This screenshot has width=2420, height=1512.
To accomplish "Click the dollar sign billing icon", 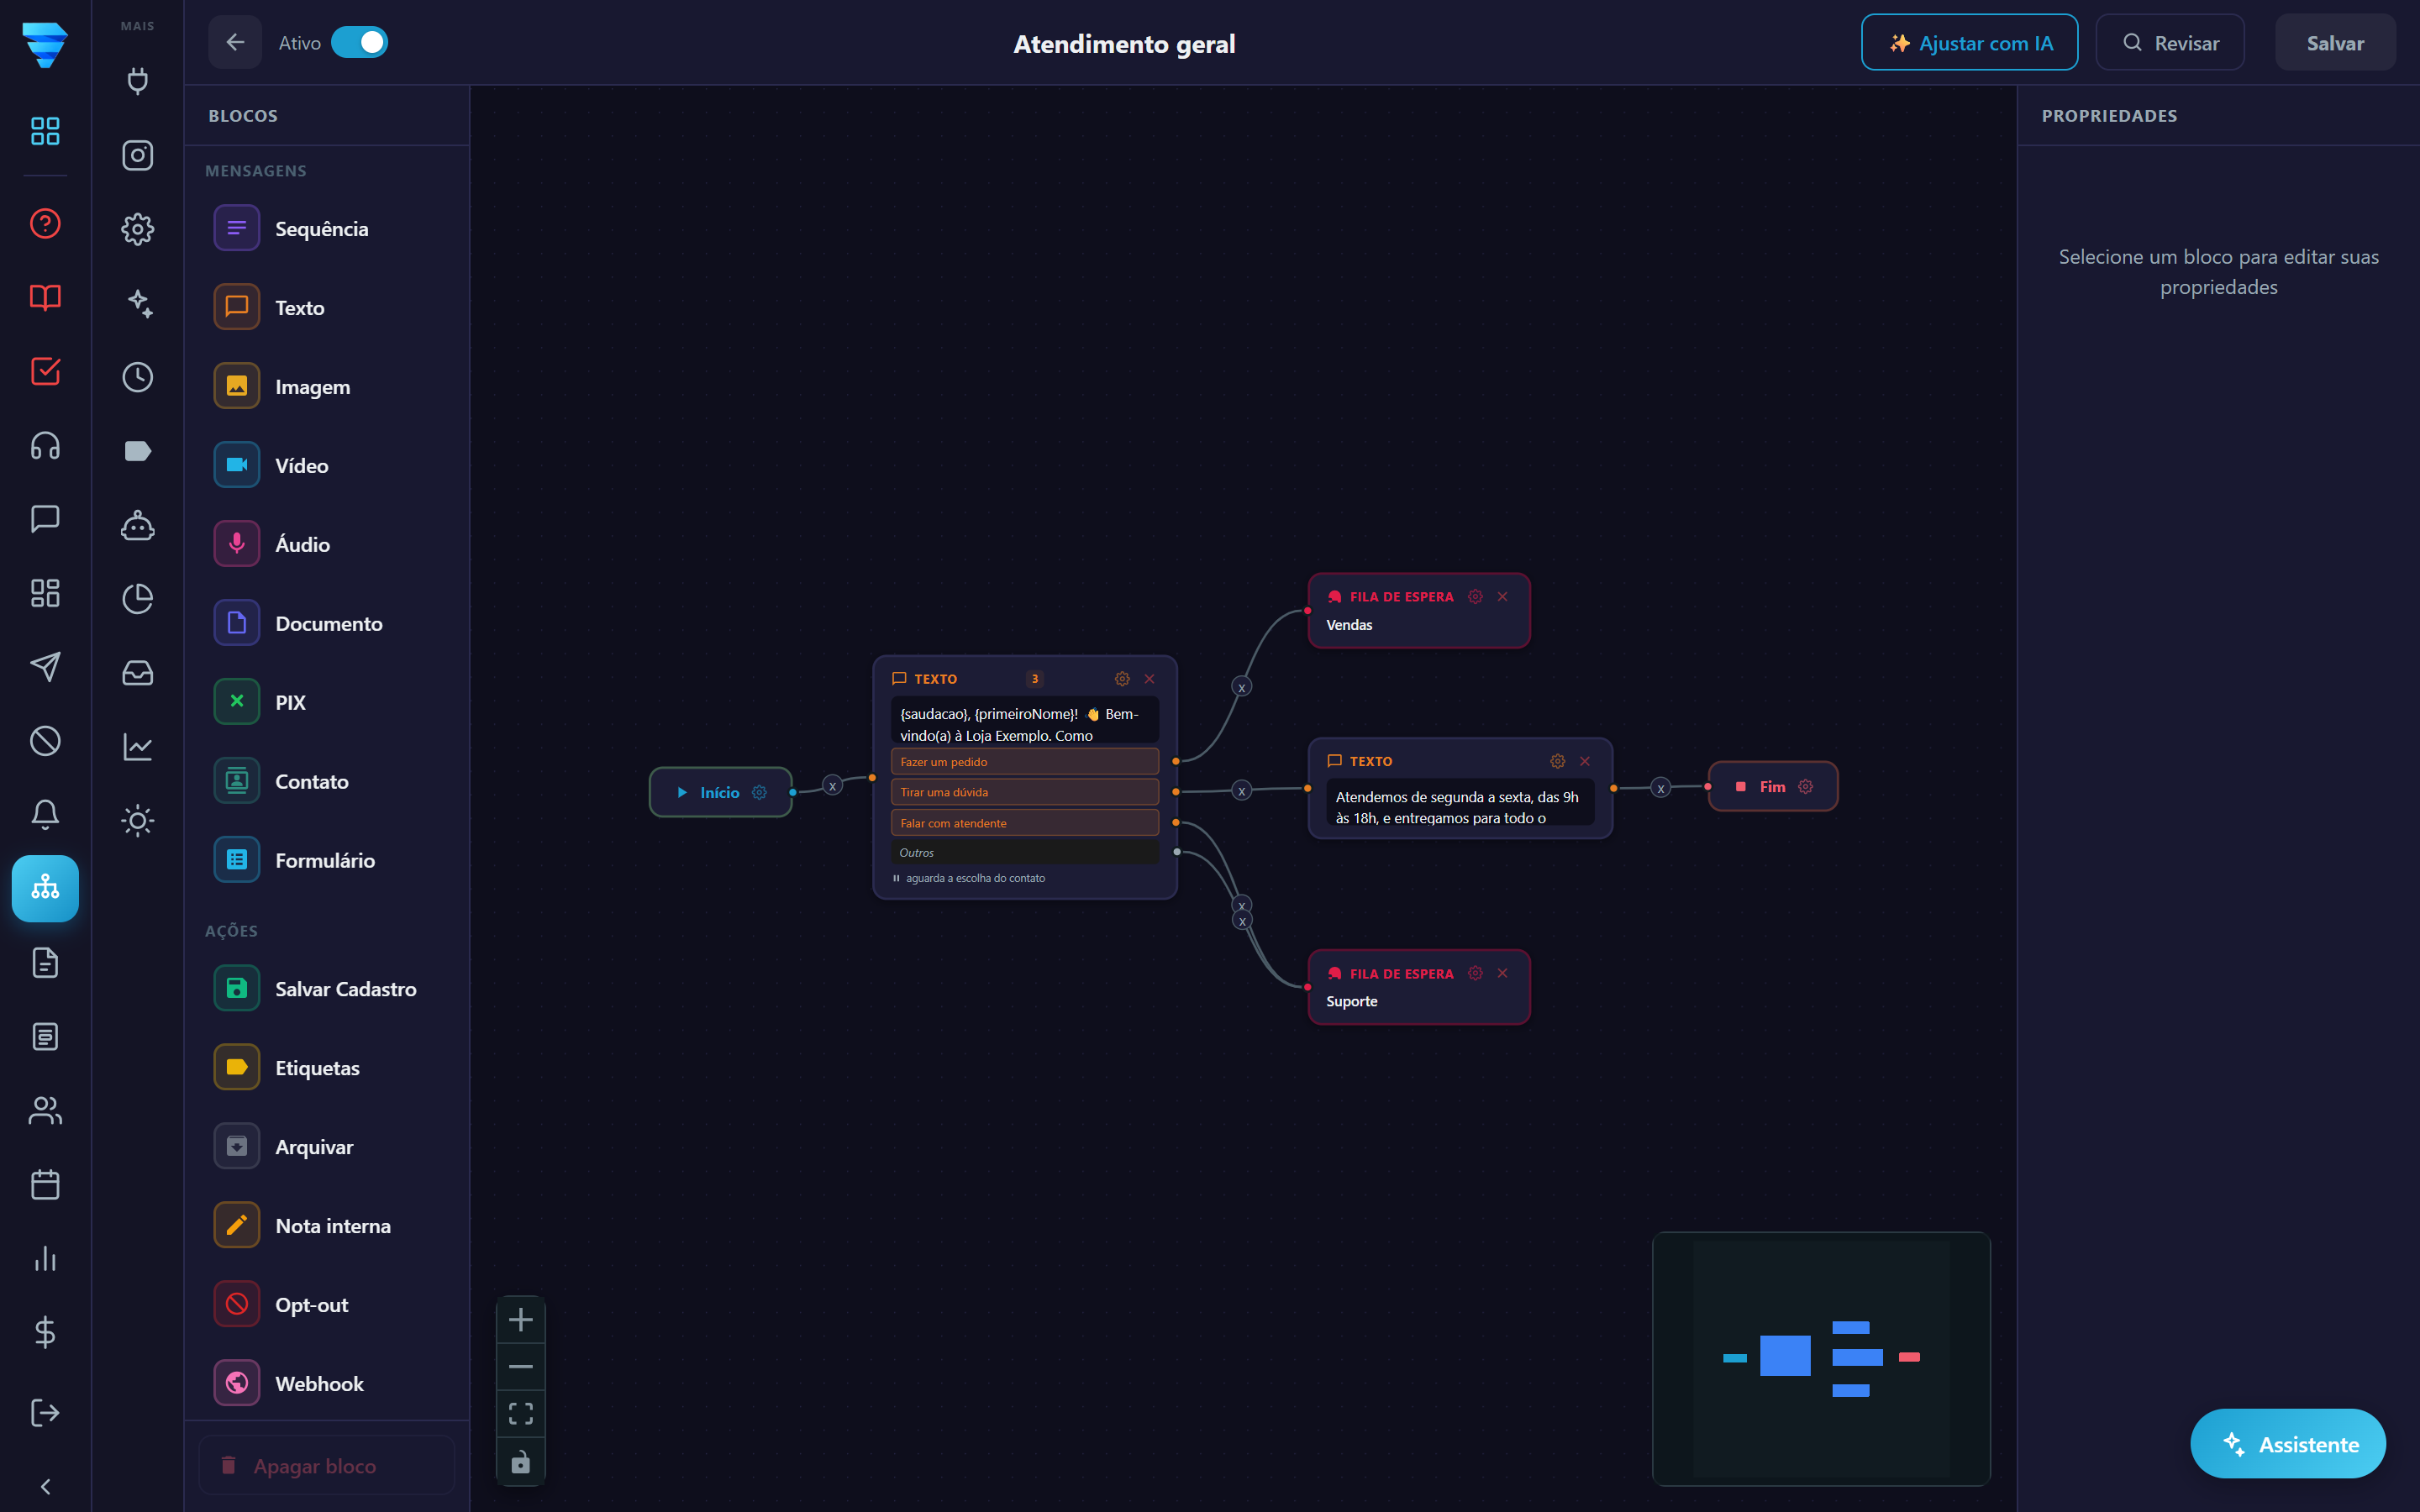I will pyautogui.click(x=45, y=1332).
